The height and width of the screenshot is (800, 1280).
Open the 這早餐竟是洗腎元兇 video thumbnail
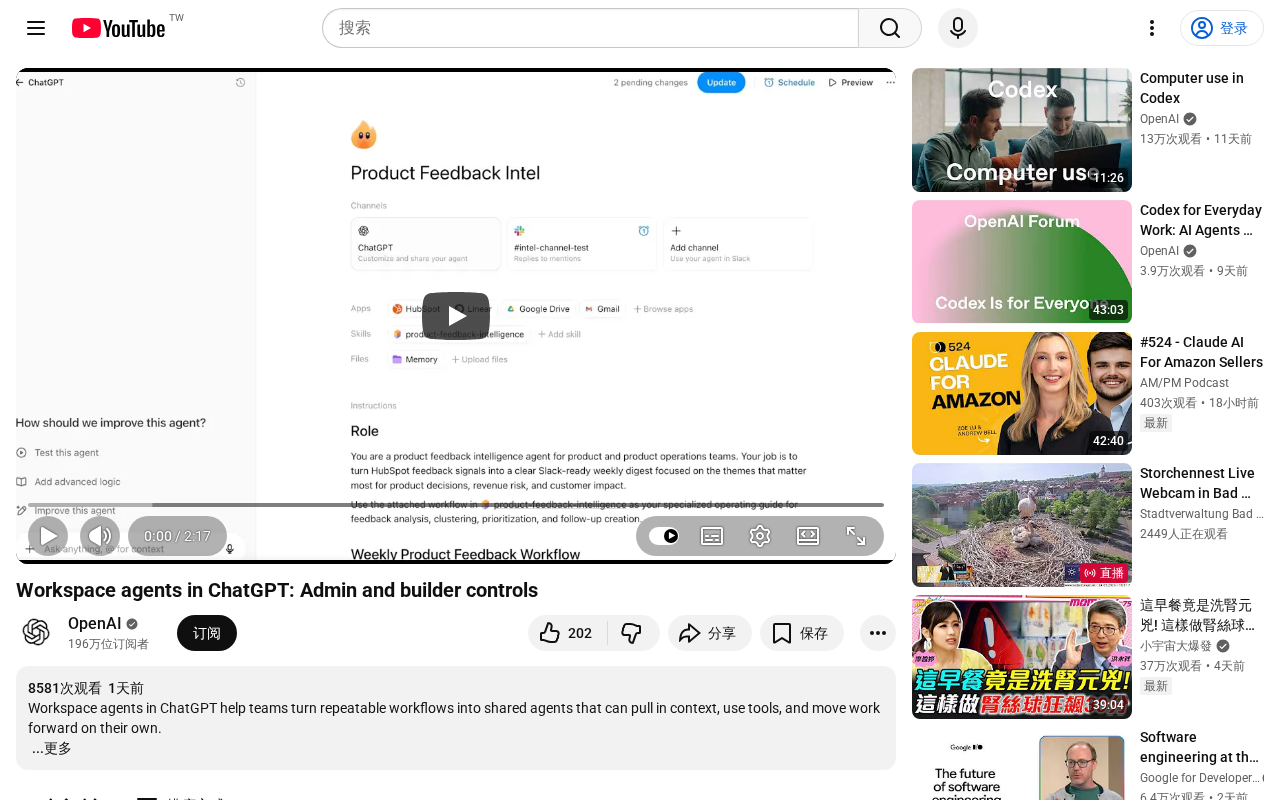coord(1022,657)
